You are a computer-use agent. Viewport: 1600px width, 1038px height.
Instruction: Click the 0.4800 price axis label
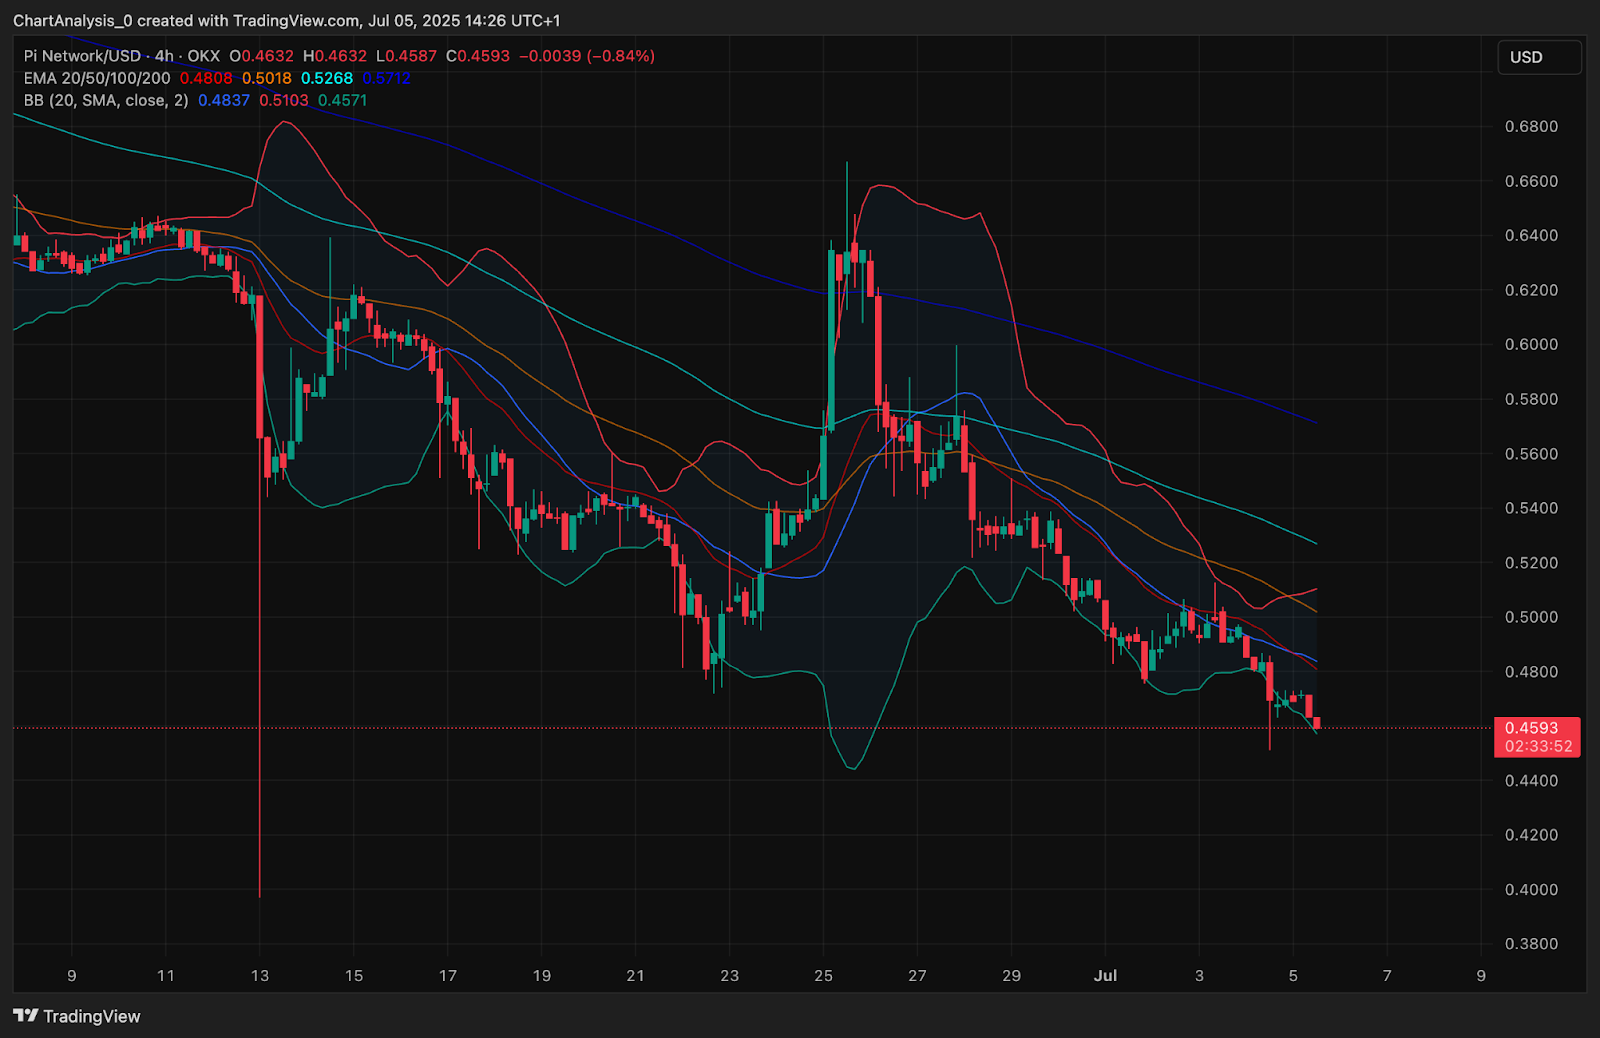click(1532, 671)
